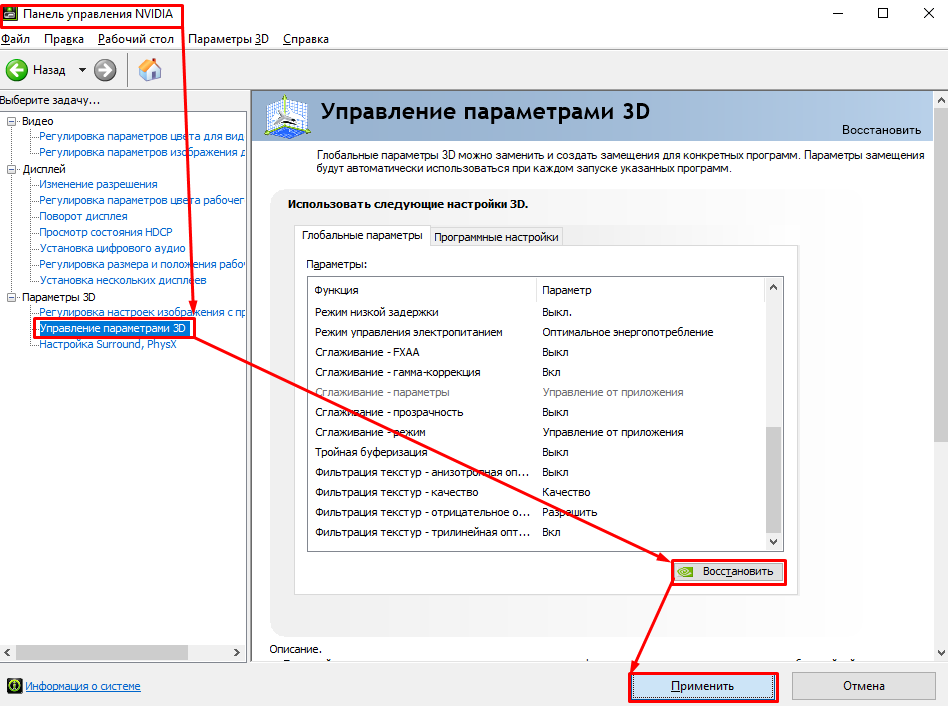
Task: Select Фильтрация текстур - анизотропная оптимизация row
Action: [x=536, y=472]
